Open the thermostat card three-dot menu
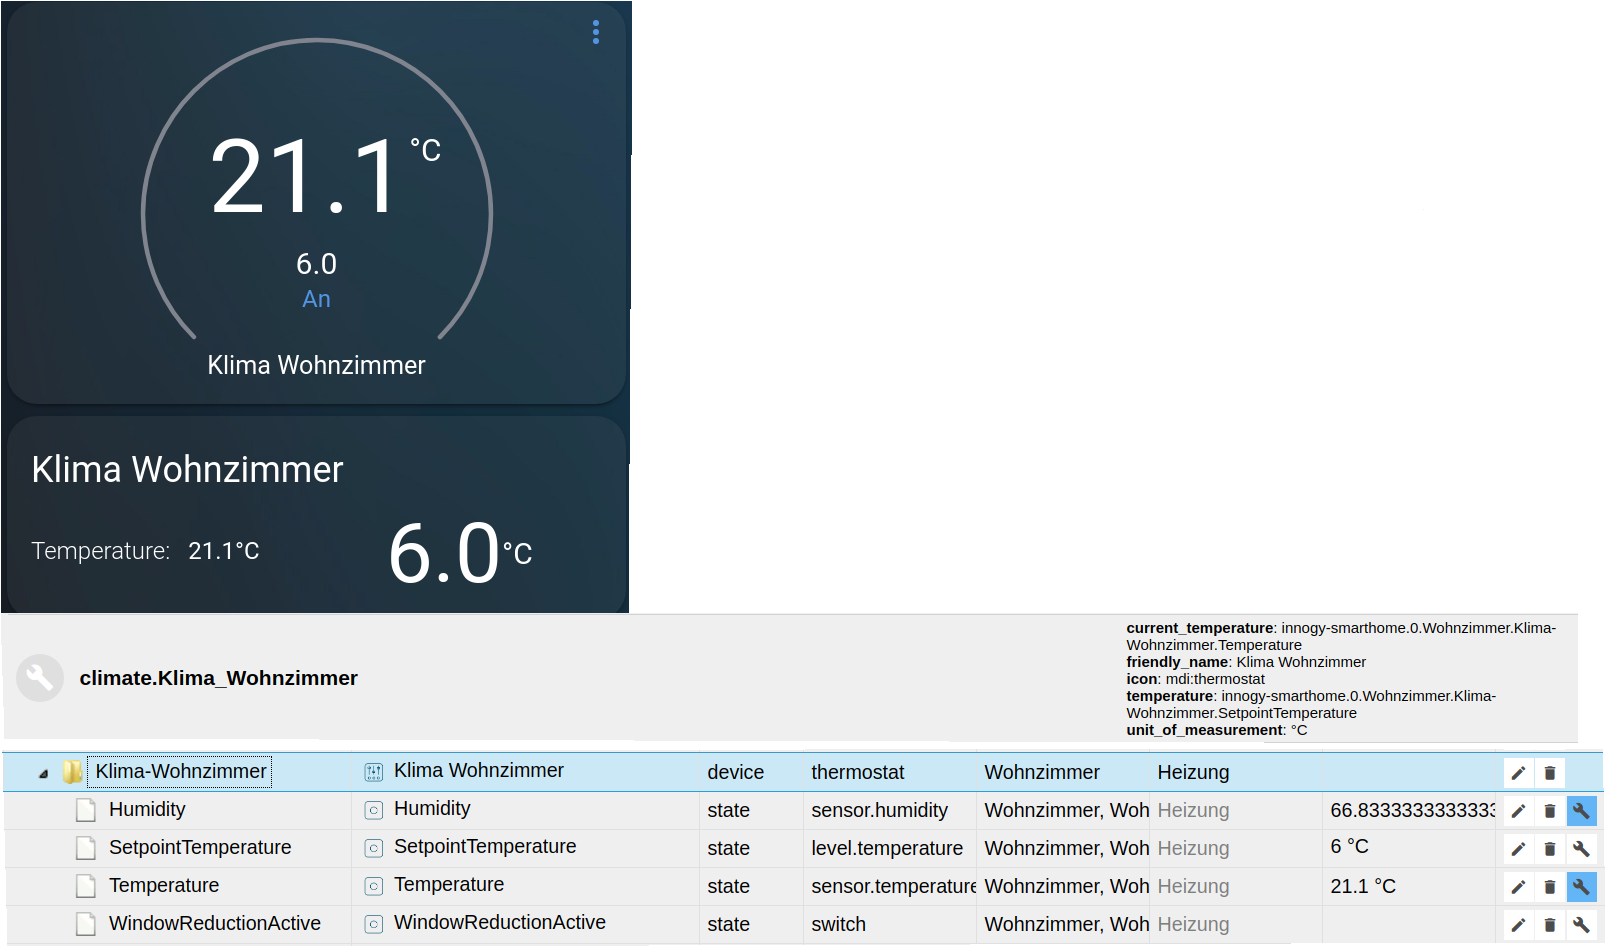Viewport: 1606px width, 947px height. [x=596, y=32]
